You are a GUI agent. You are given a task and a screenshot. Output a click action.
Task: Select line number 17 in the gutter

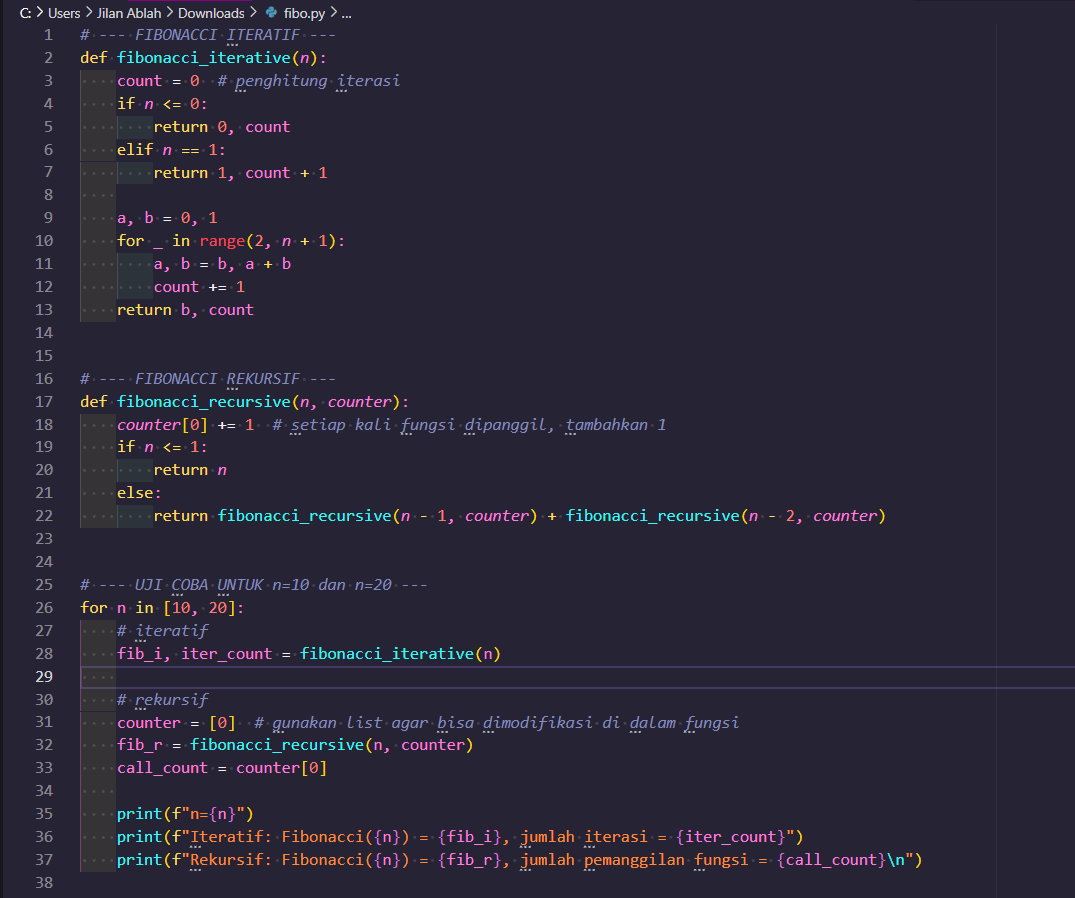pos(43,402)
